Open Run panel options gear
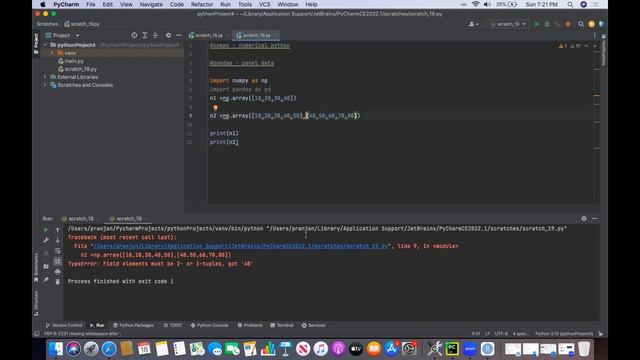Viewport: 640px width, 360px height. coord(584,219)
